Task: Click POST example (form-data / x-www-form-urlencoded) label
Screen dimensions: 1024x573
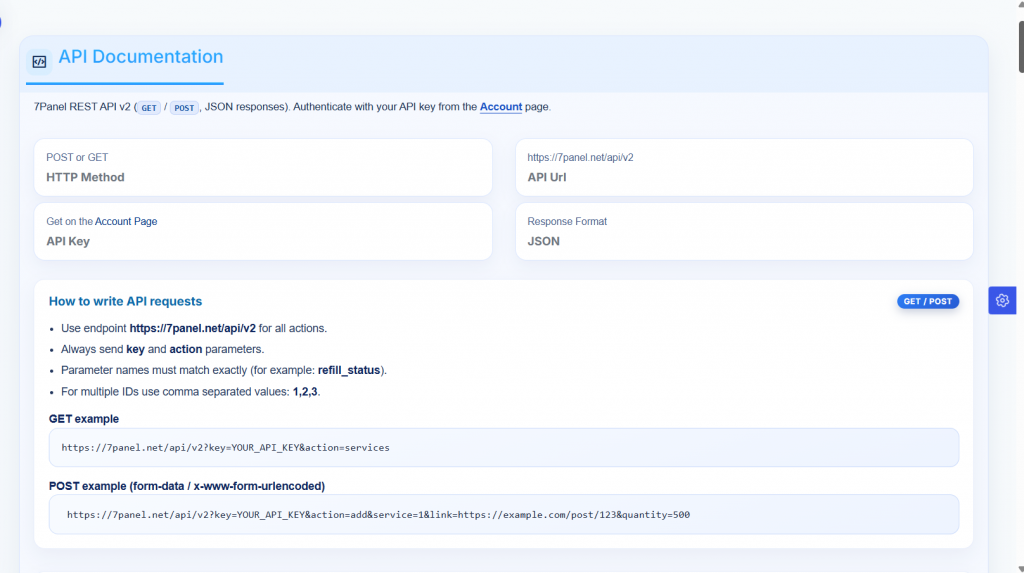Action: [x=187, y=486]
